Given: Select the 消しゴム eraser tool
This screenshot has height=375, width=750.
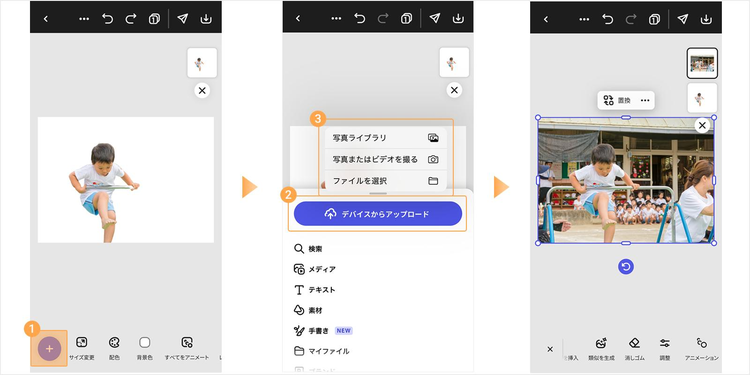Looking at the screenshot, I should [x=634, y=349].
